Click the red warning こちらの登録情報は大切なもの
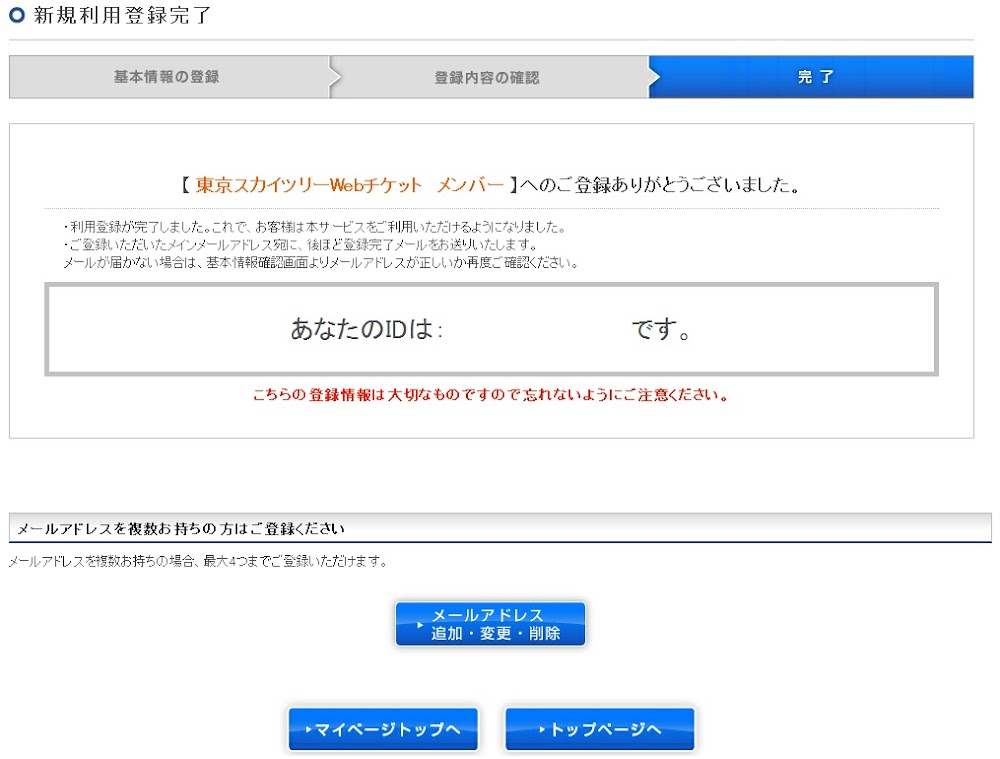1000x759 pixels. point(490,395)
